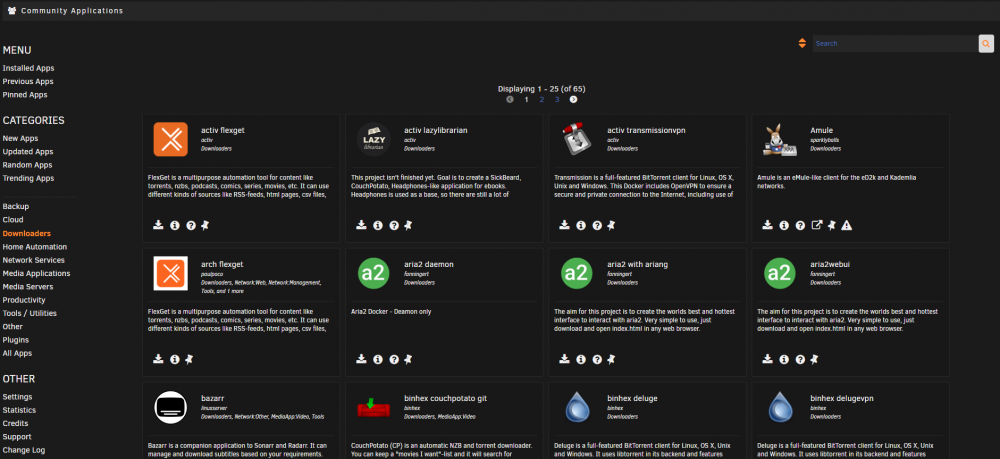Pin the activ flexget app

pyautogui.click(x=205, y=225)
